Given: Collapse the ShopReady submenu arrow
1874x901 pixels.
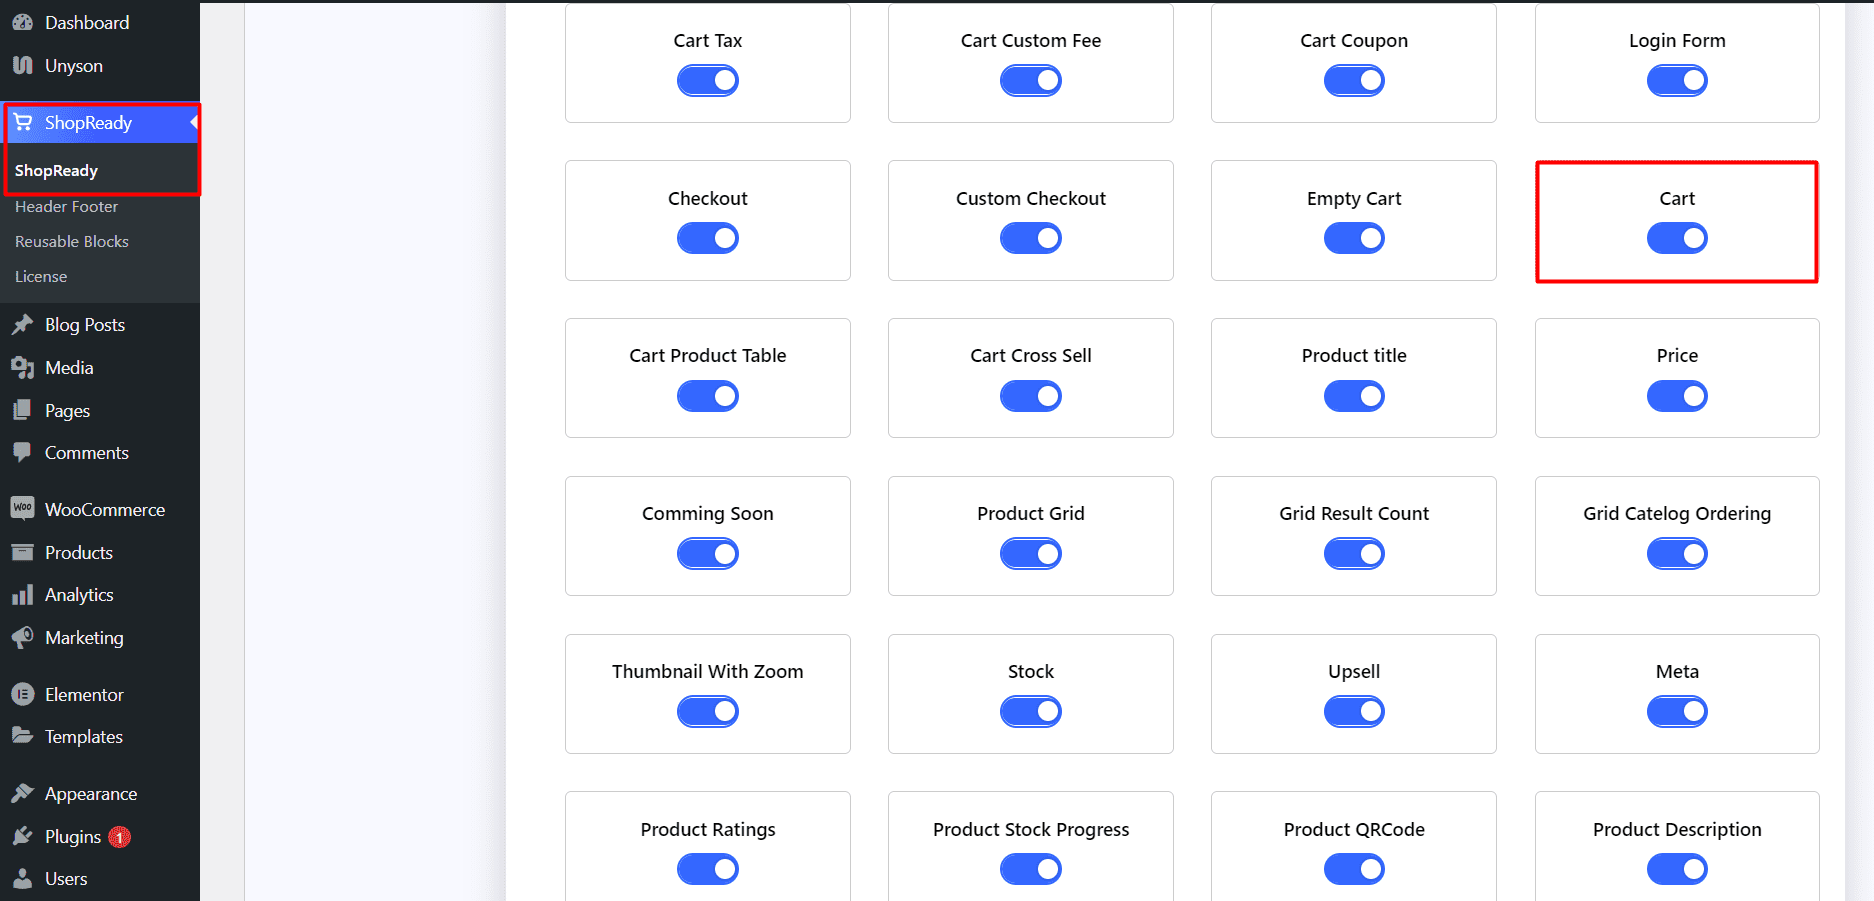Looking at the screenshot, I should coord(193,122).
